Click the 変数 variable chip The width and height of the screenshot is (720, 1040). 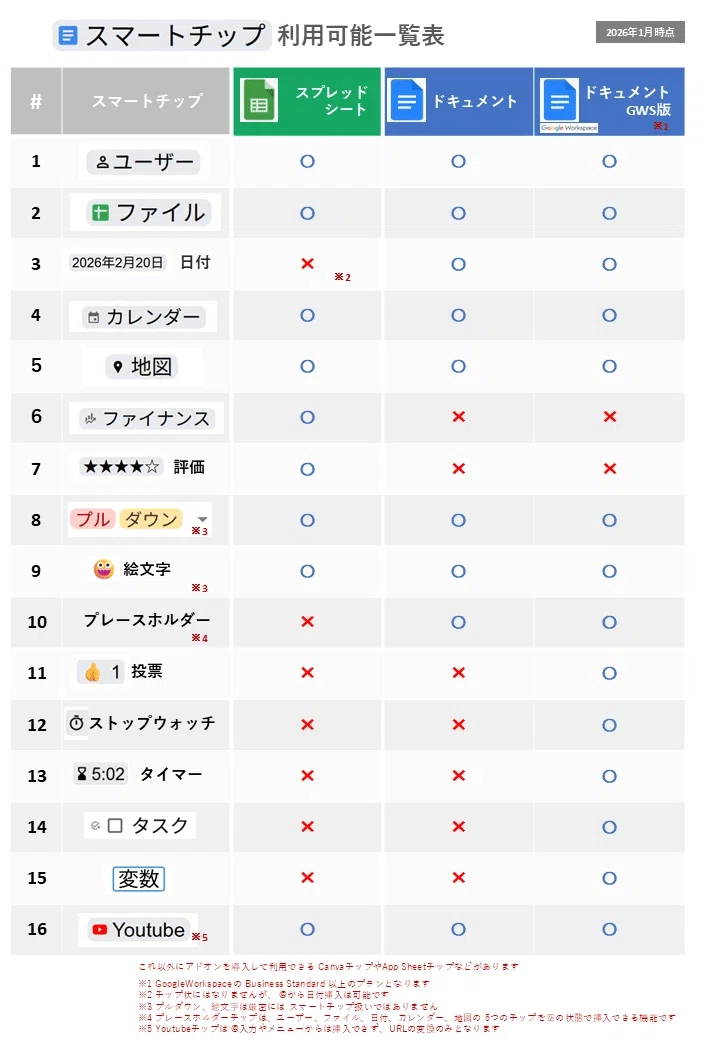[139, 879]
